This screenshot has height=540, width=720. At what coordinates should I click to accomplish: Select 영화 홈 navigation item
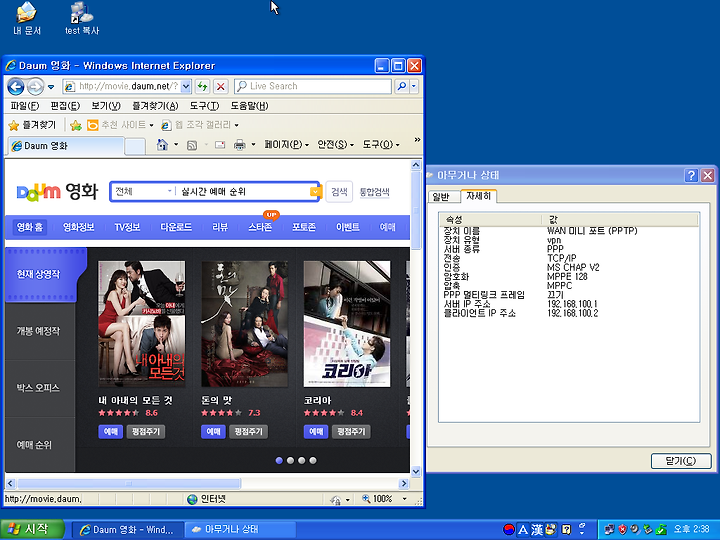30,227
